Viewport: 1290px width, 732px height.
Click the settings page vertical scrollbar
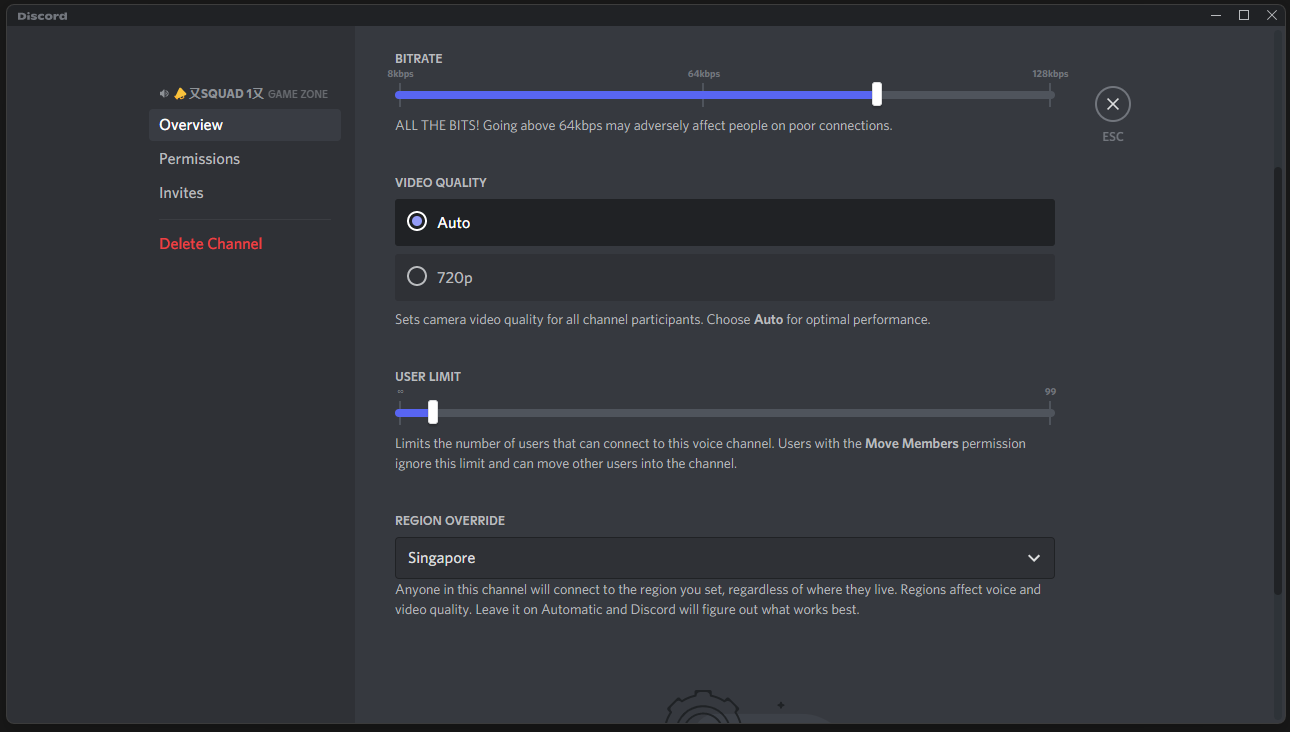tap(1277, 380)
